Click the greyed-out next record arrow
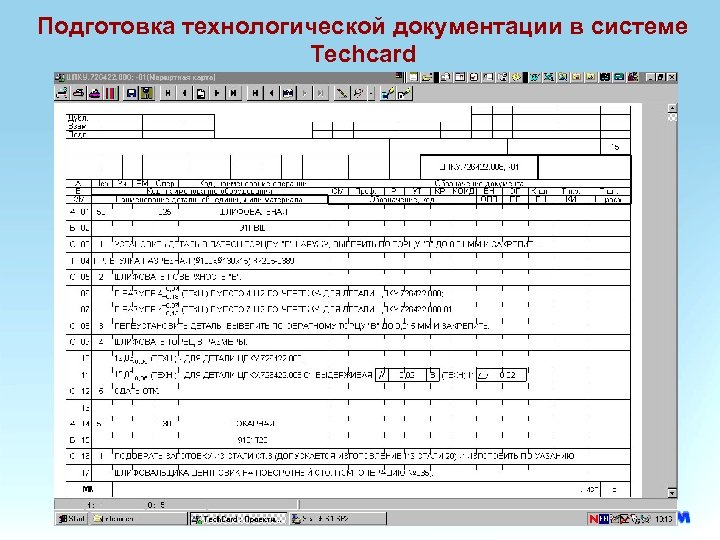Screen dimensions: 720x540 (304, 93)
